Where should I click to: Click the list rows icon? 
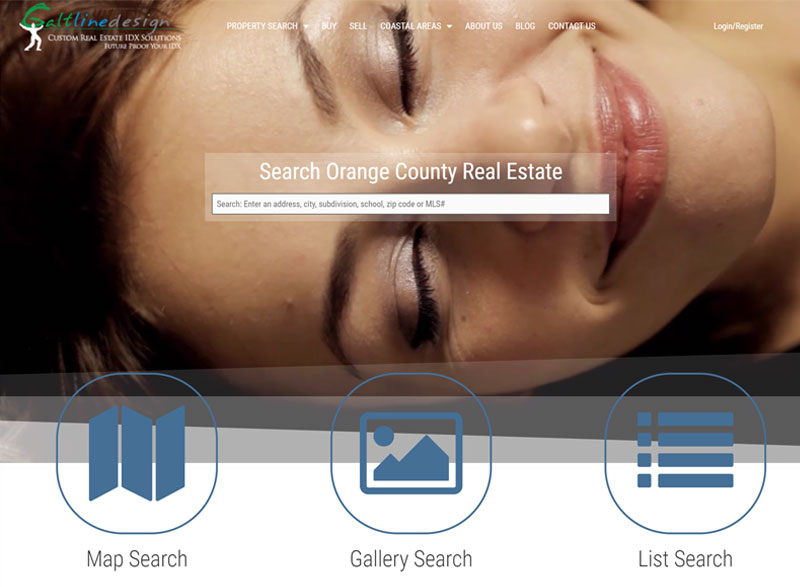point(685,450)
